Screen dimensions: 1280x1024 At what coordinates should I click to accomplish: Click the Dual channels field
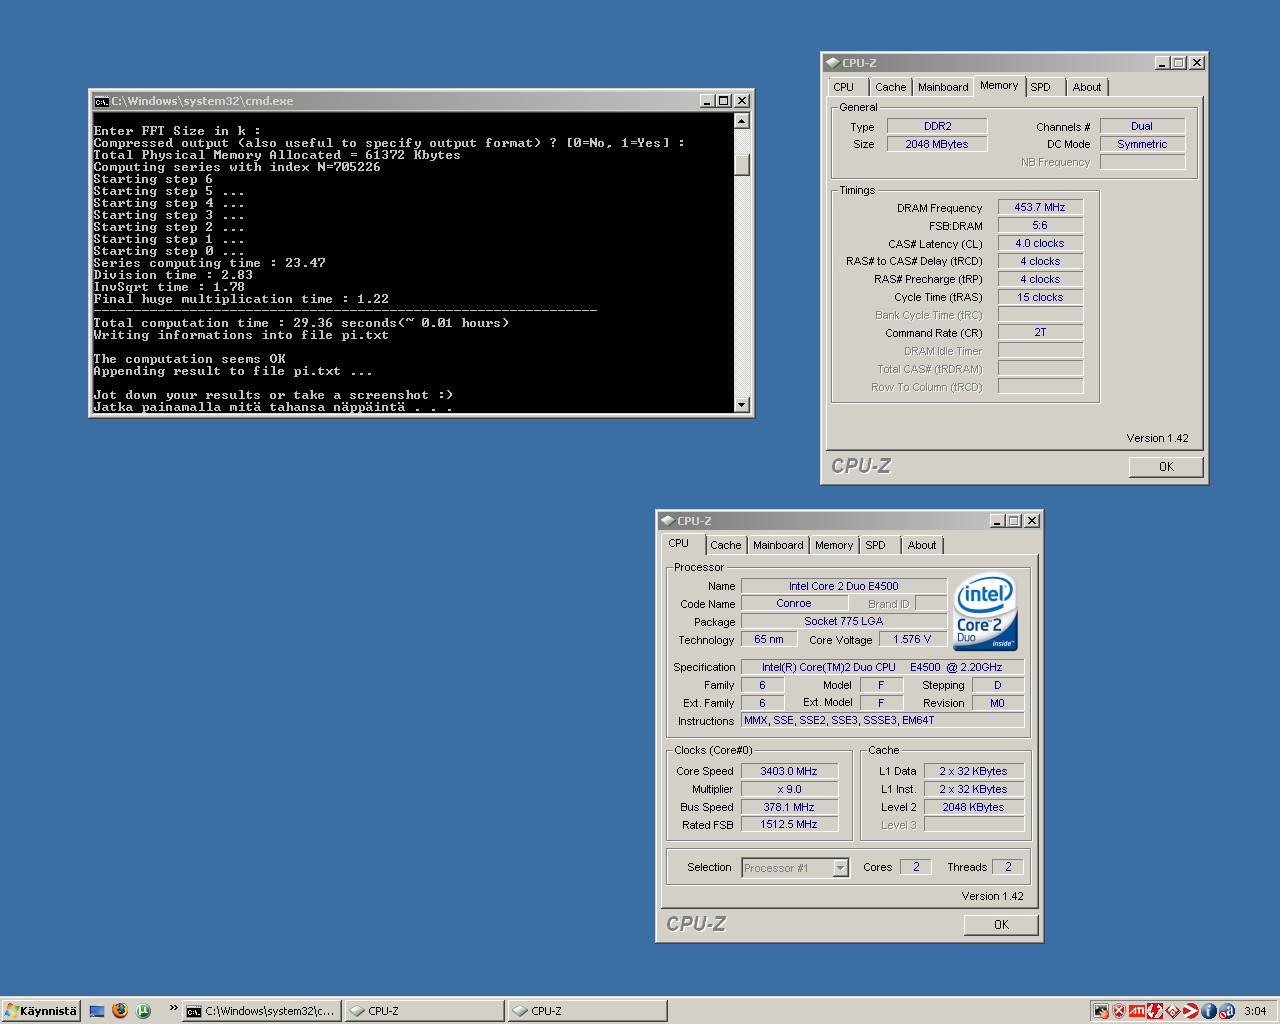(1142, 126)
